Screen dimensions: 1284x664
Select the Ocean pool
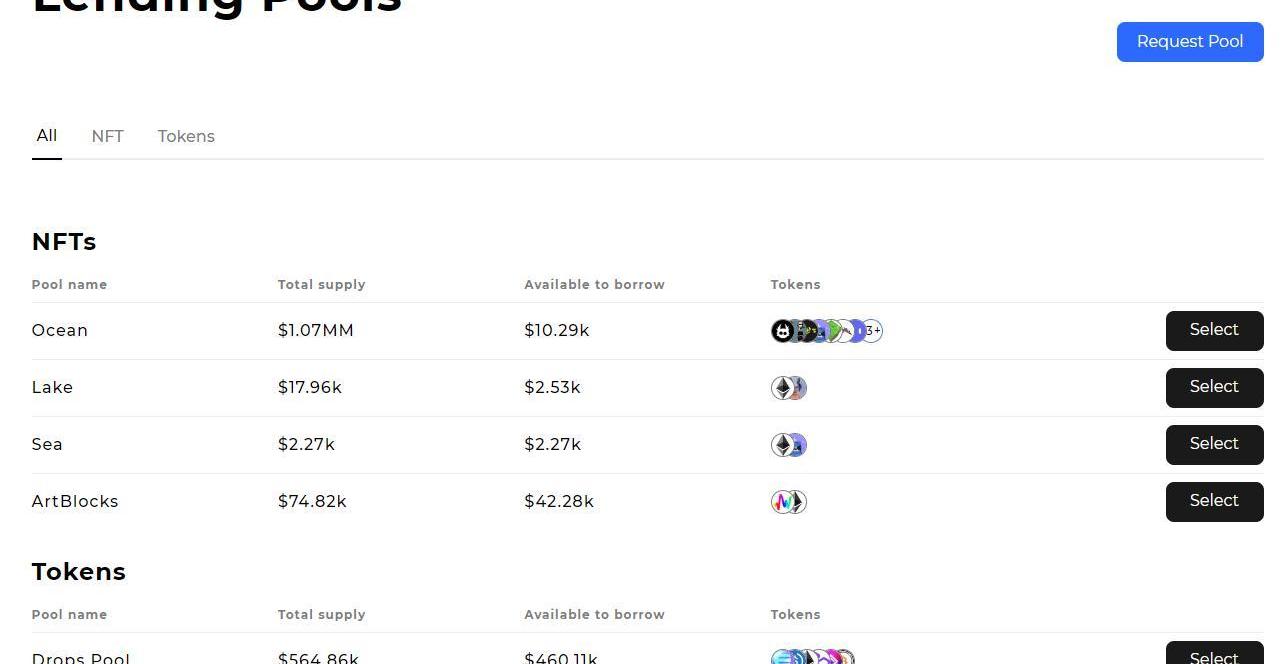[1214, 331]
